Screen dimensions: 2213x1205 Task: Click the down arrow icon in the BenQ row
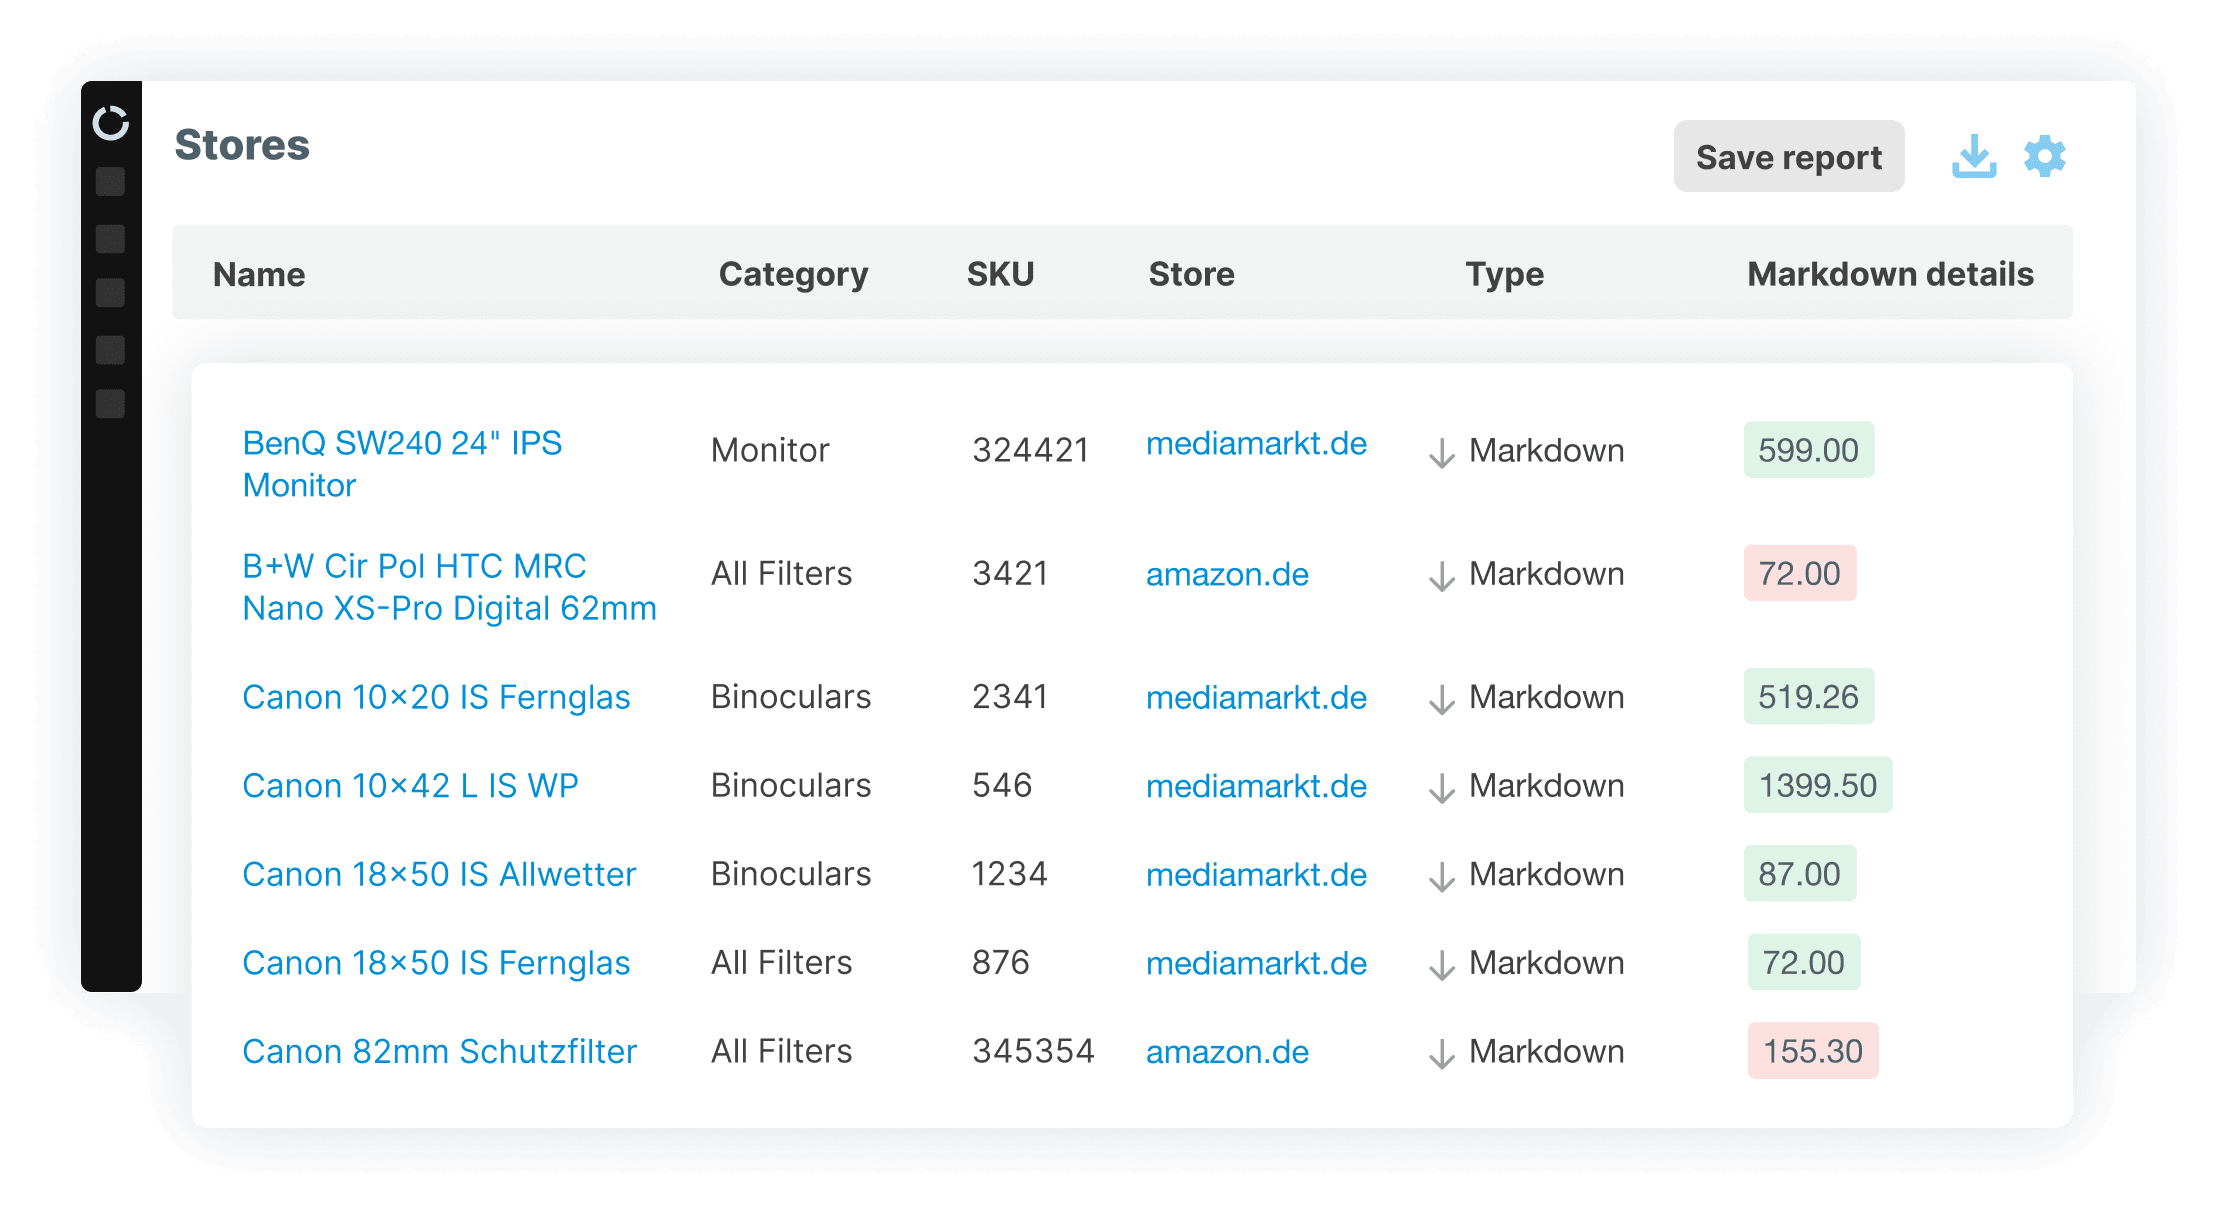click(x=1441, y=453)
